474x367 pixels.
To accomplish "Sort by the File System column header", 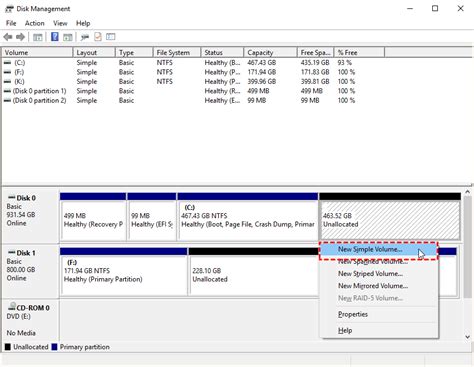I will (177, 52).
